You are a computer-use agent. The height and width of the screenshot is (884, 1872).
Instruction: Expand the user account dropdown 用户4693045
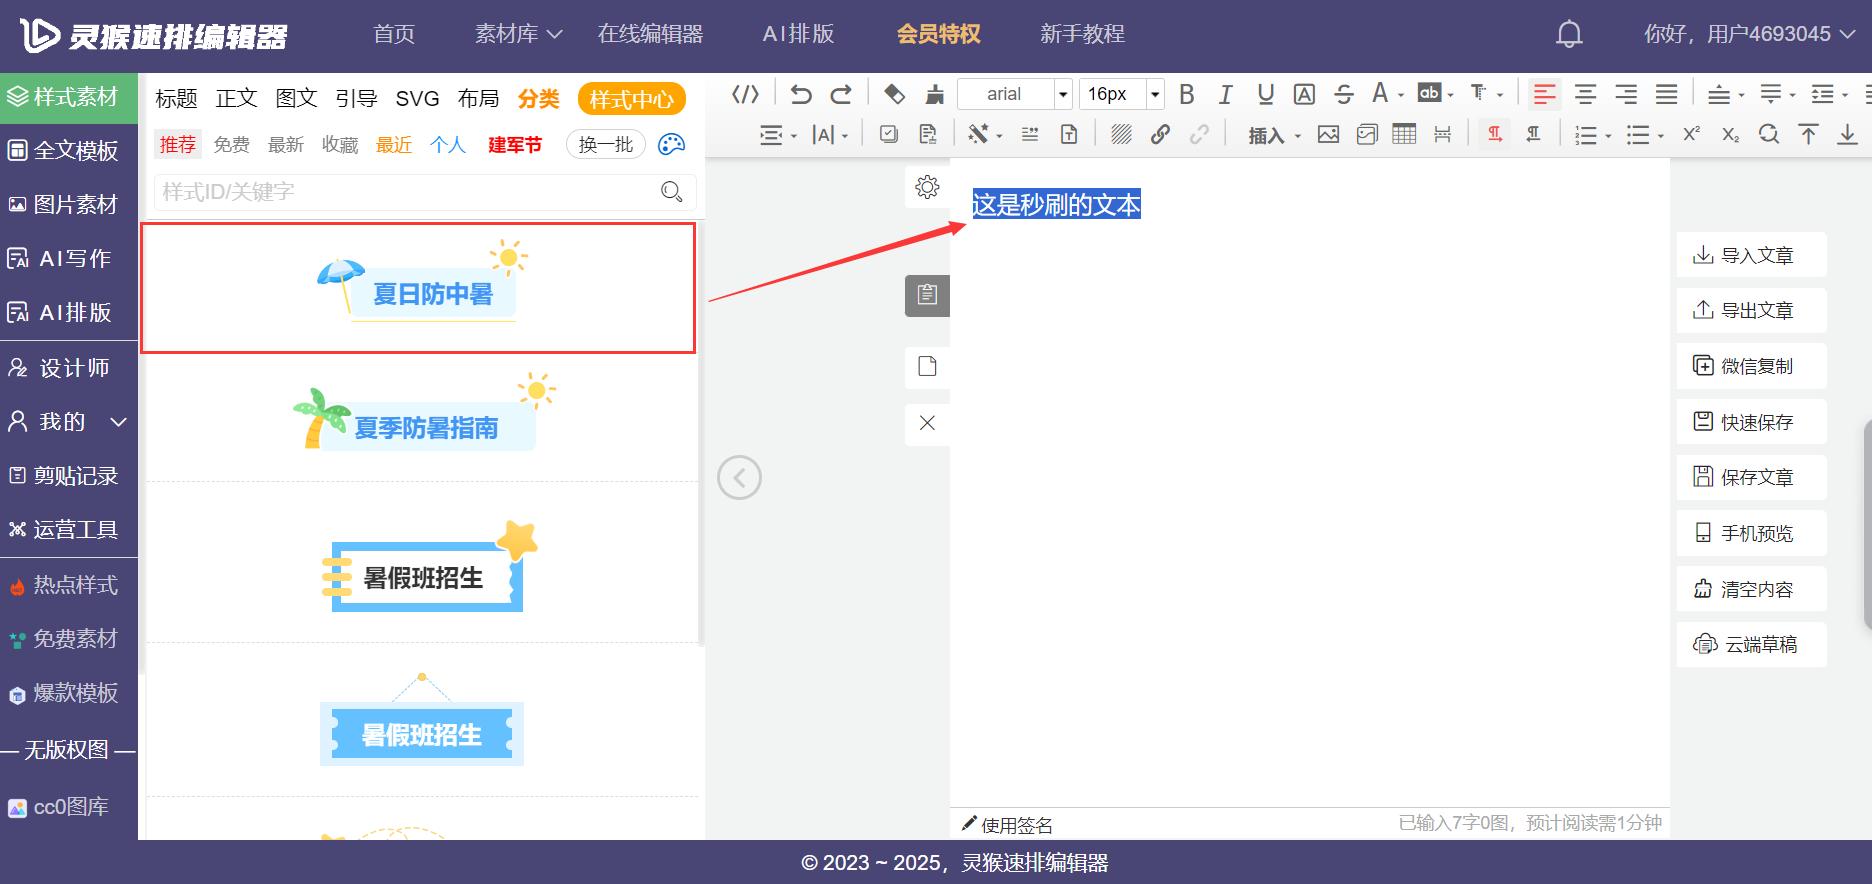pos(1750,34)
